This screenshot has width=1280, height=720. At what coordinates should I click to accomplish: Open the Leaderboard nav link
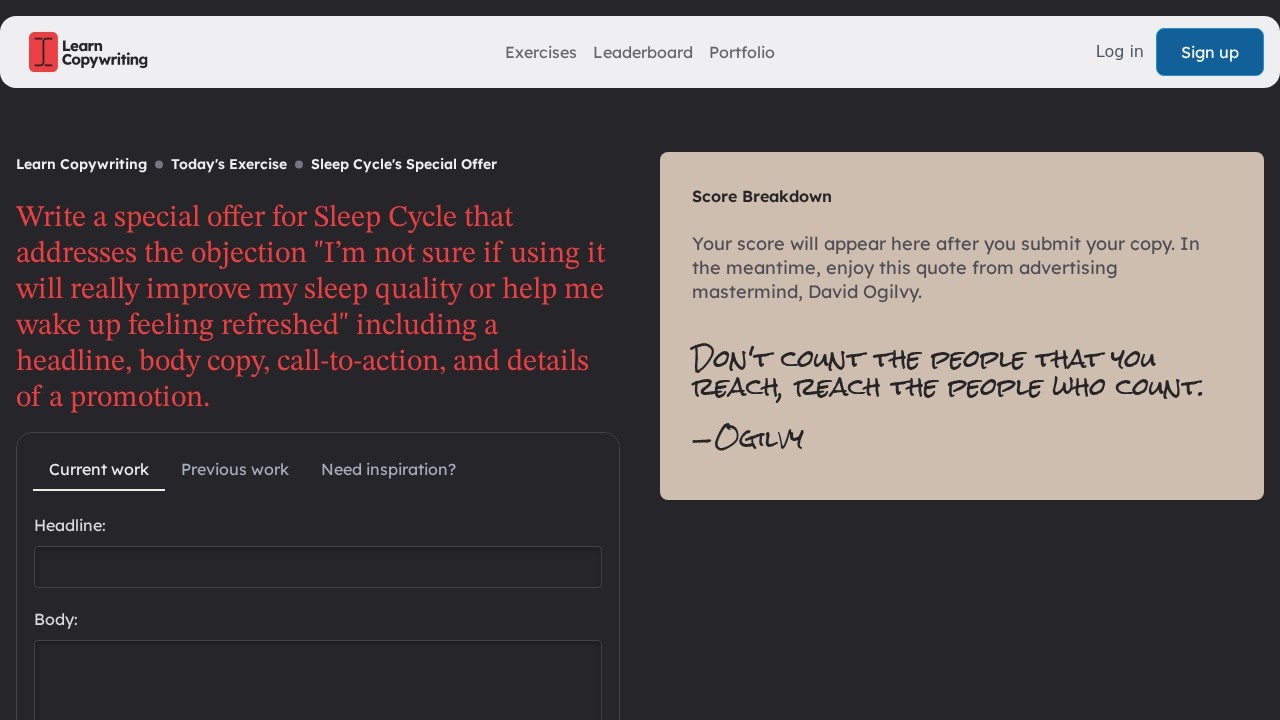point(643,52)
